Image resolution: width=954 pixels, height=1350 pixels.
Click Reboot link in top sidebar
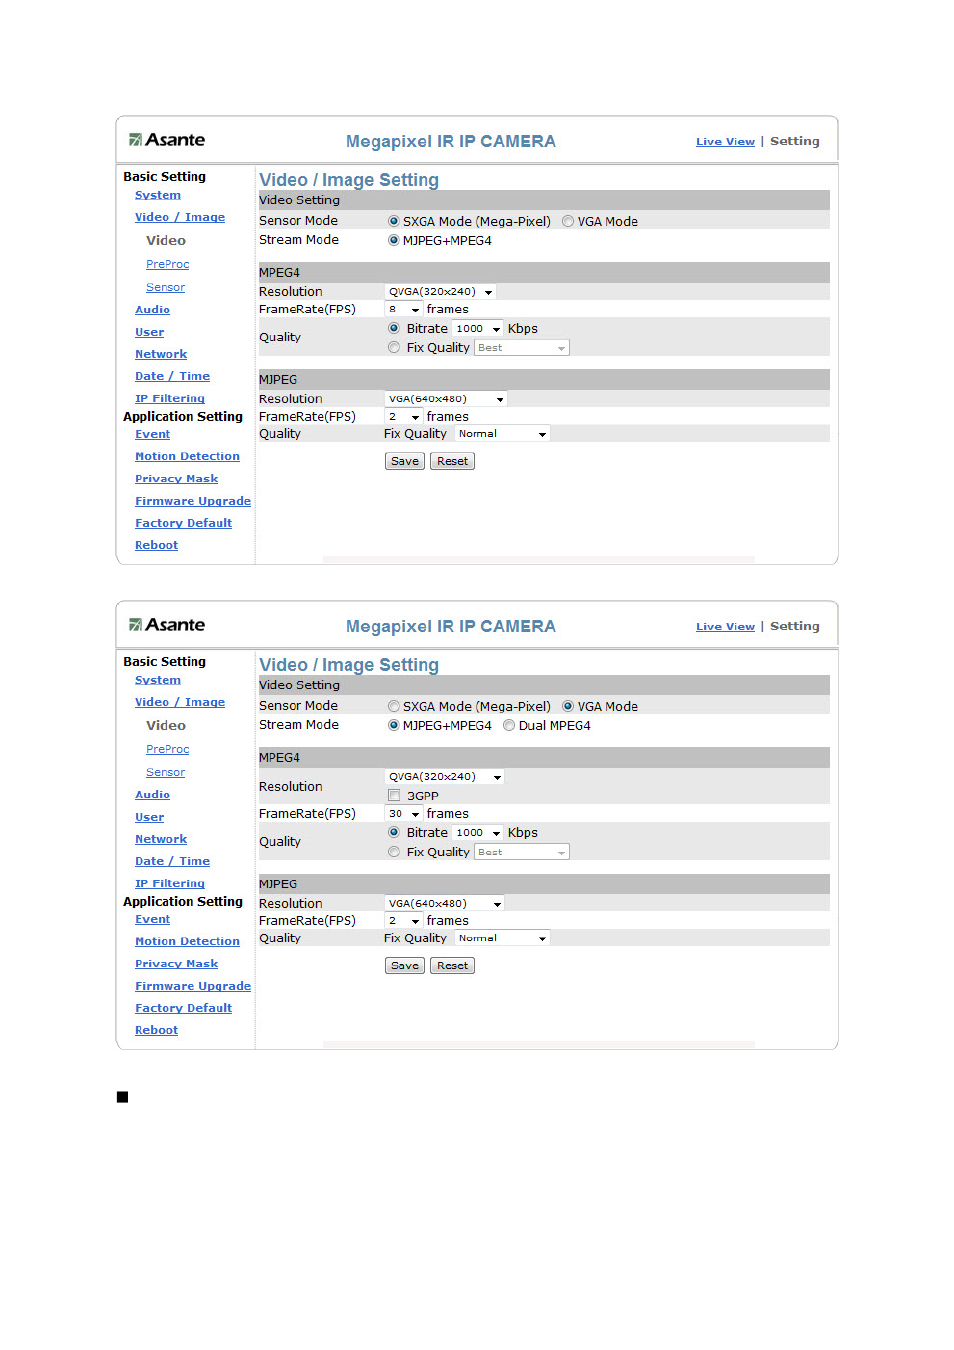click(x=156, y=545)
